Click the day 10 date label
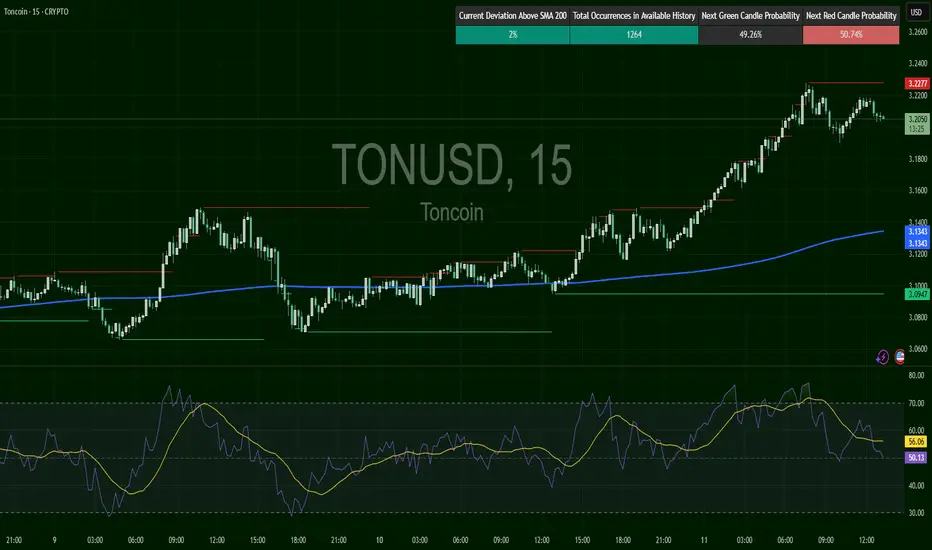 (379, 540)
